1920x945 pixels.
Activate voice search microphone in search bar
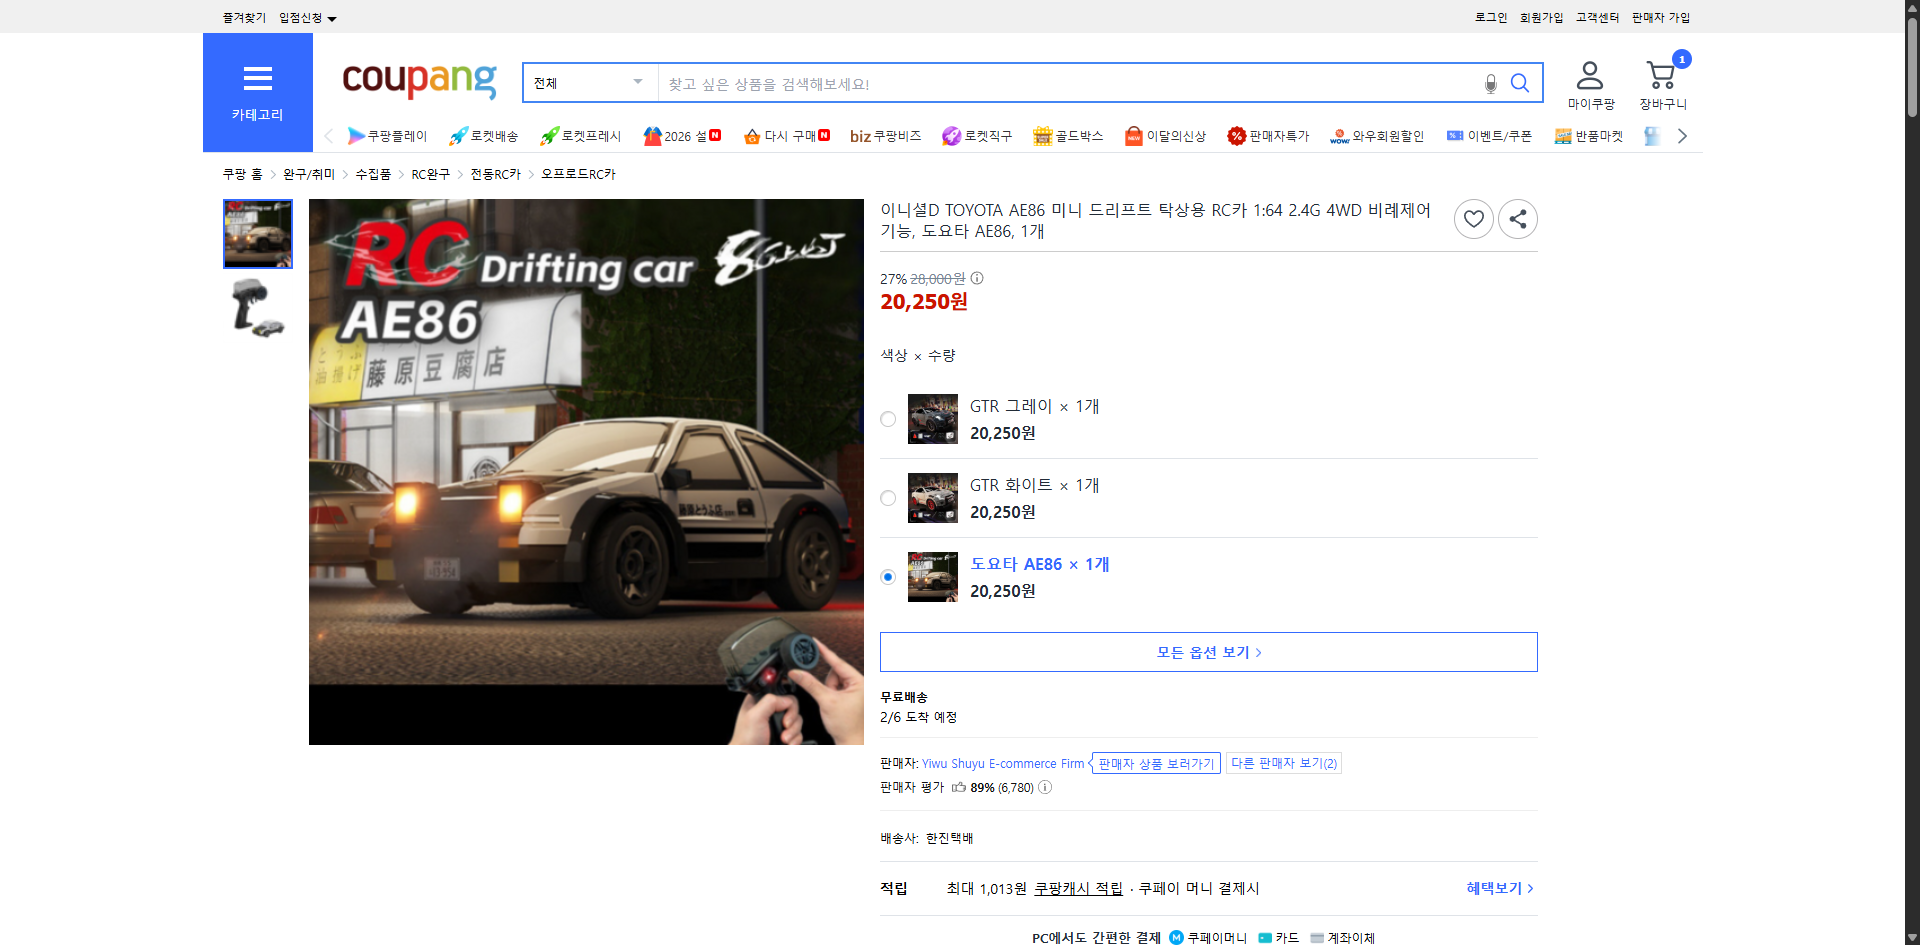click(x=1490, y=84)
